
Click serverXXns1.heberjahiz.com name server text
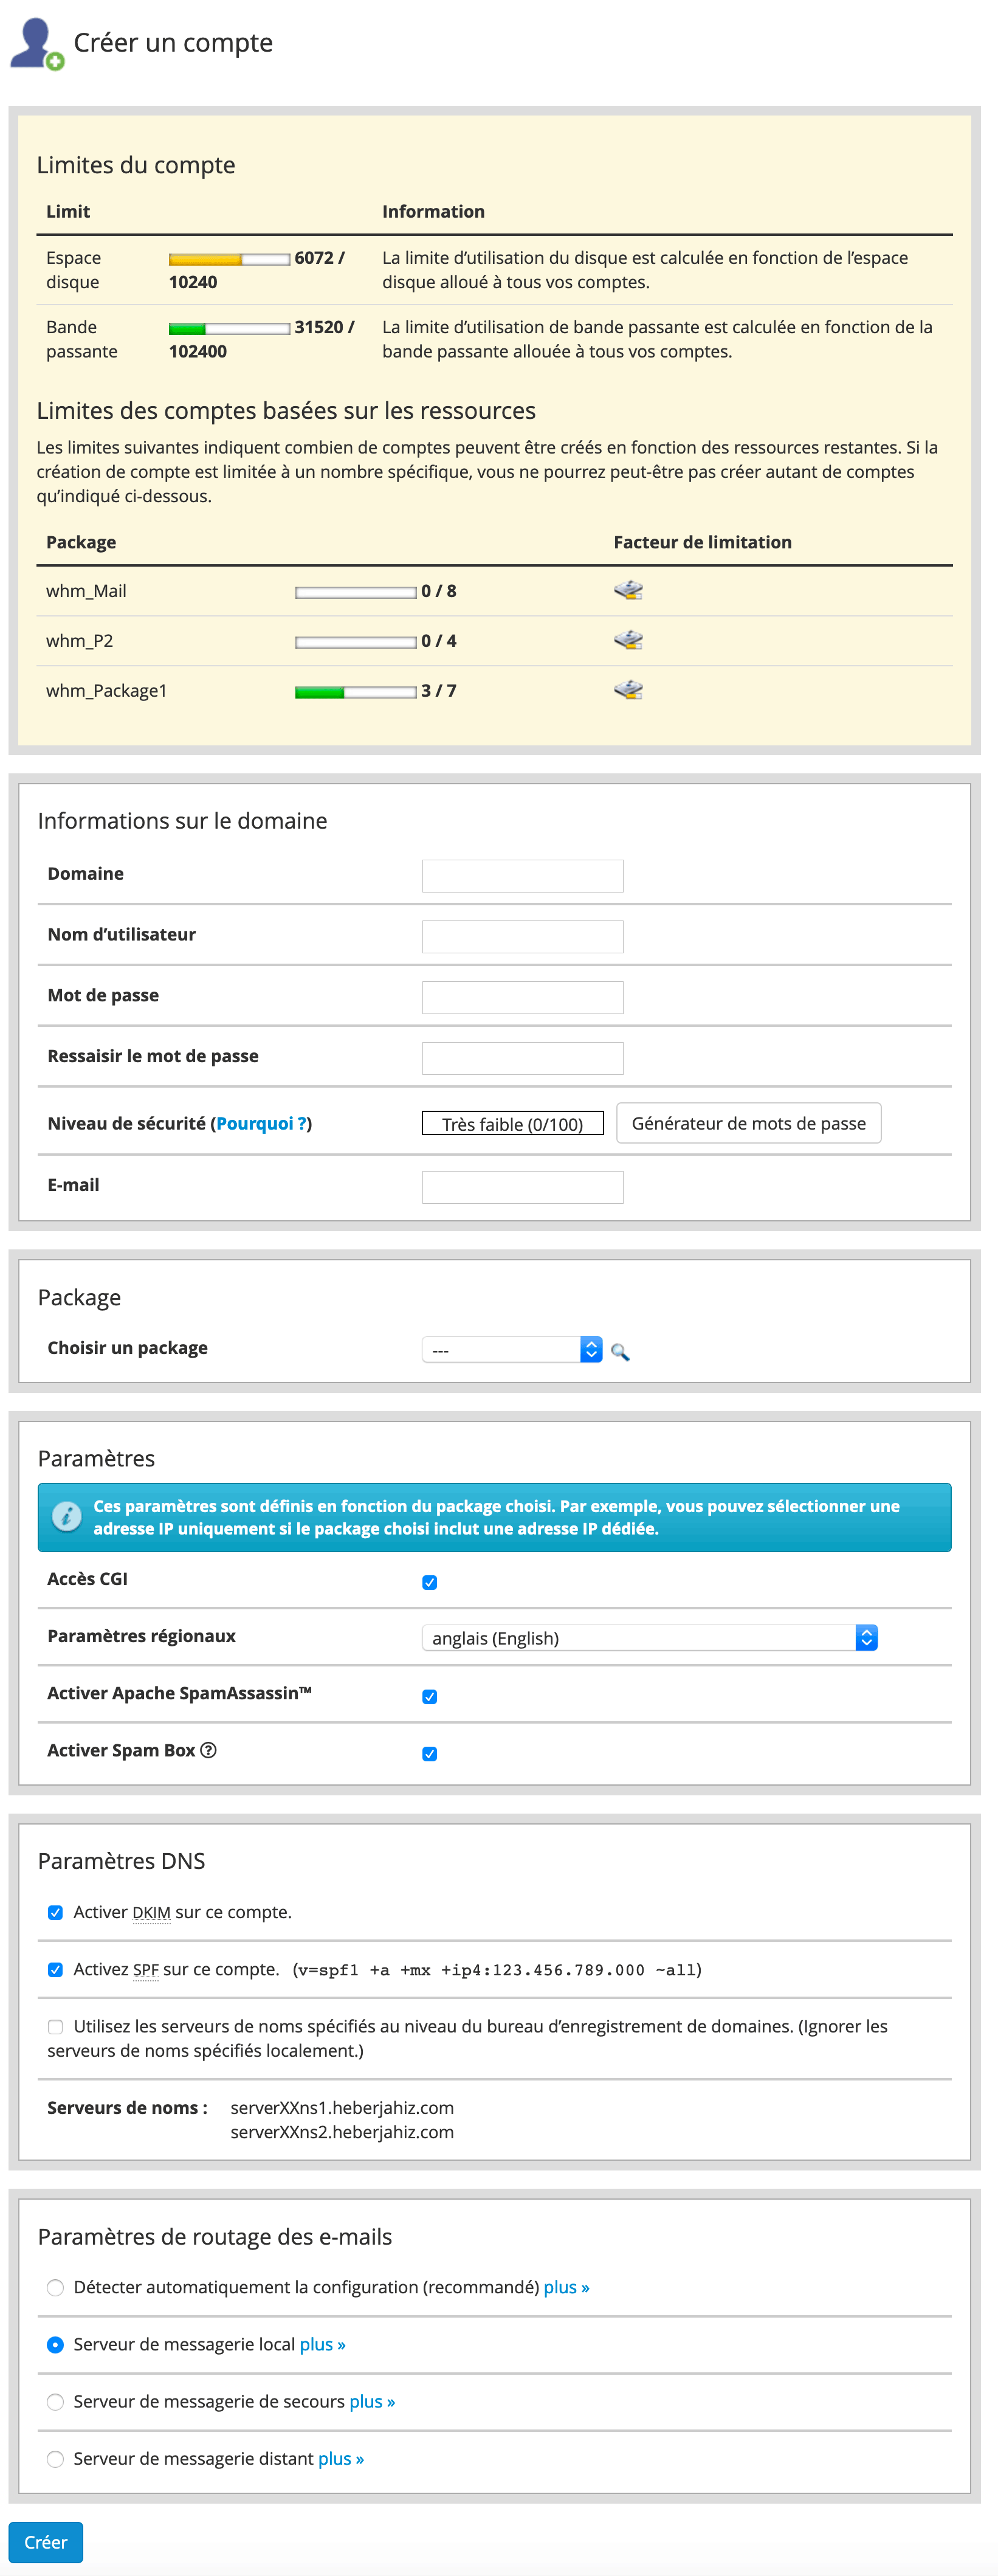point(342,2107)
